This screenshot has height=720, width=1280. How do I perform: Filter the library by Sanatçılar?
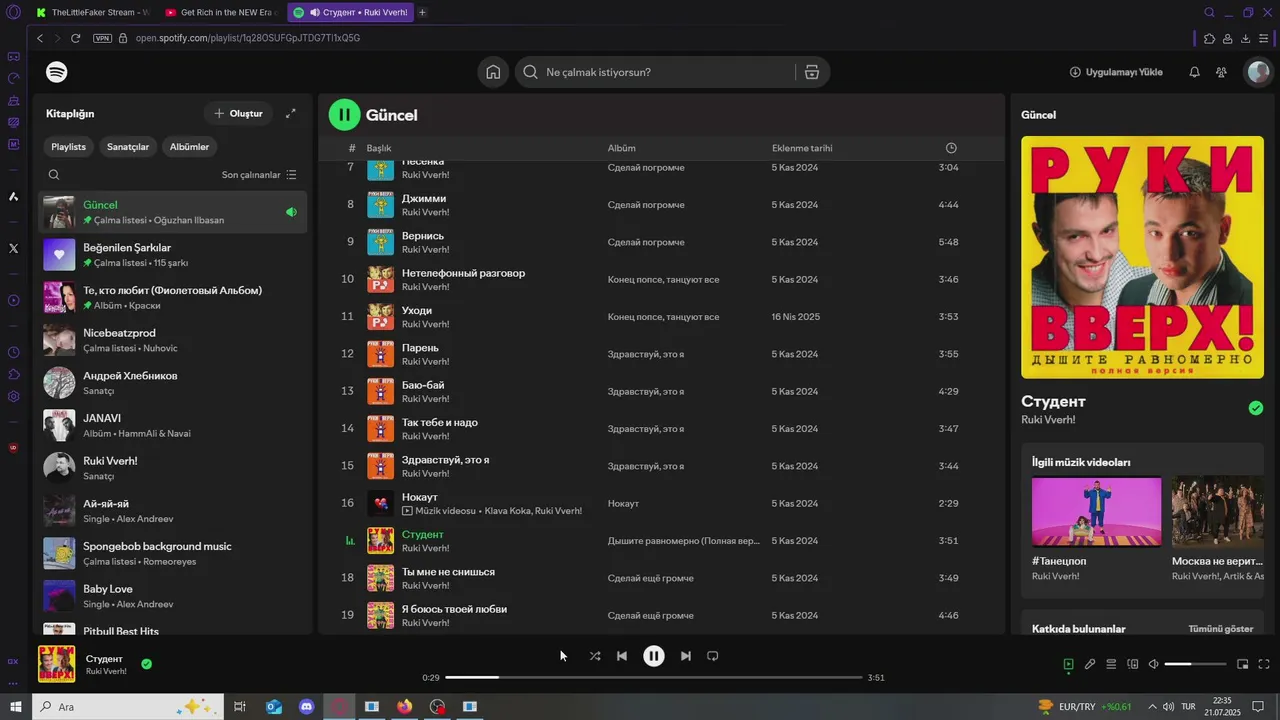coord(128,147)
